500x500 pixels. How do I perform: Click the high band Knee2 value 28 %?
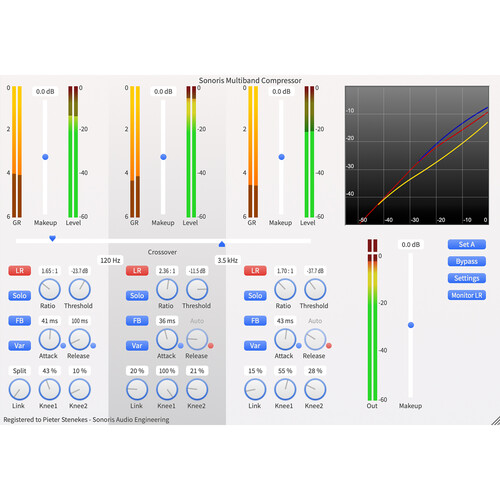tap(315, 371)
